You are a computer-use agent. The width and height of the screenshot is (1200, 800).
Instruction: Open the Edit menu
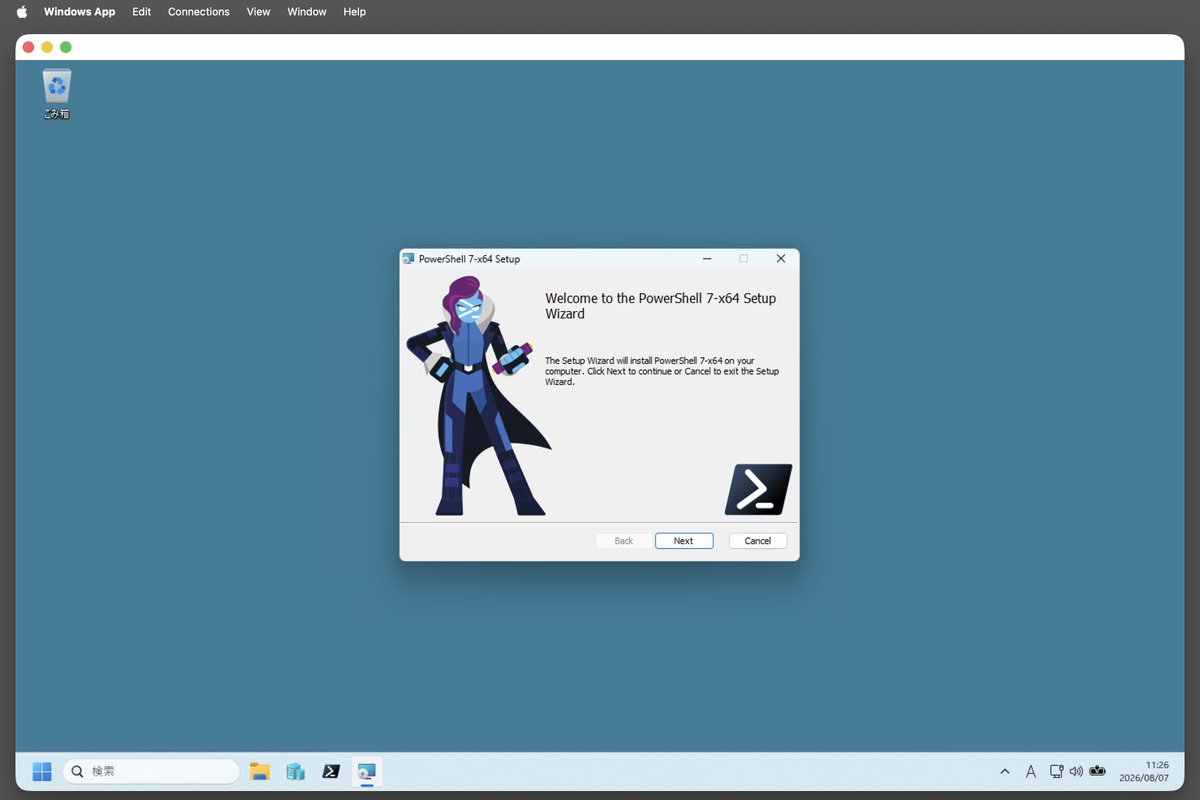click(x=142, y=12)
